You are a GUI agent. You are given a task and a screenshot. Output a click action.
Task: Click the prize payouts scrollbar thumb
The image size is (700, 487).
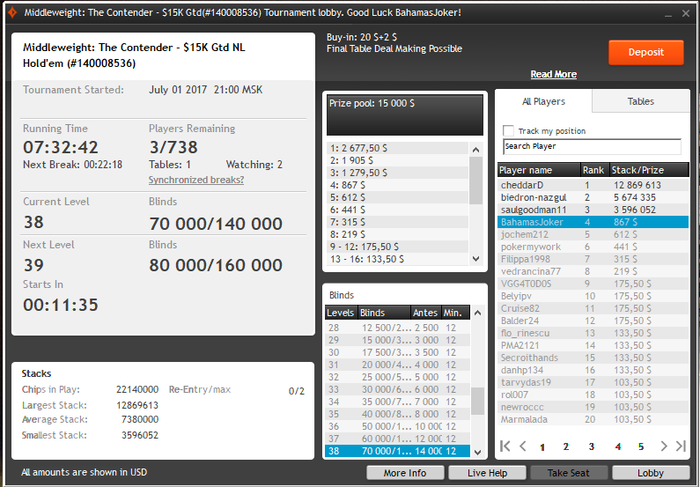[x=476, y=180]
